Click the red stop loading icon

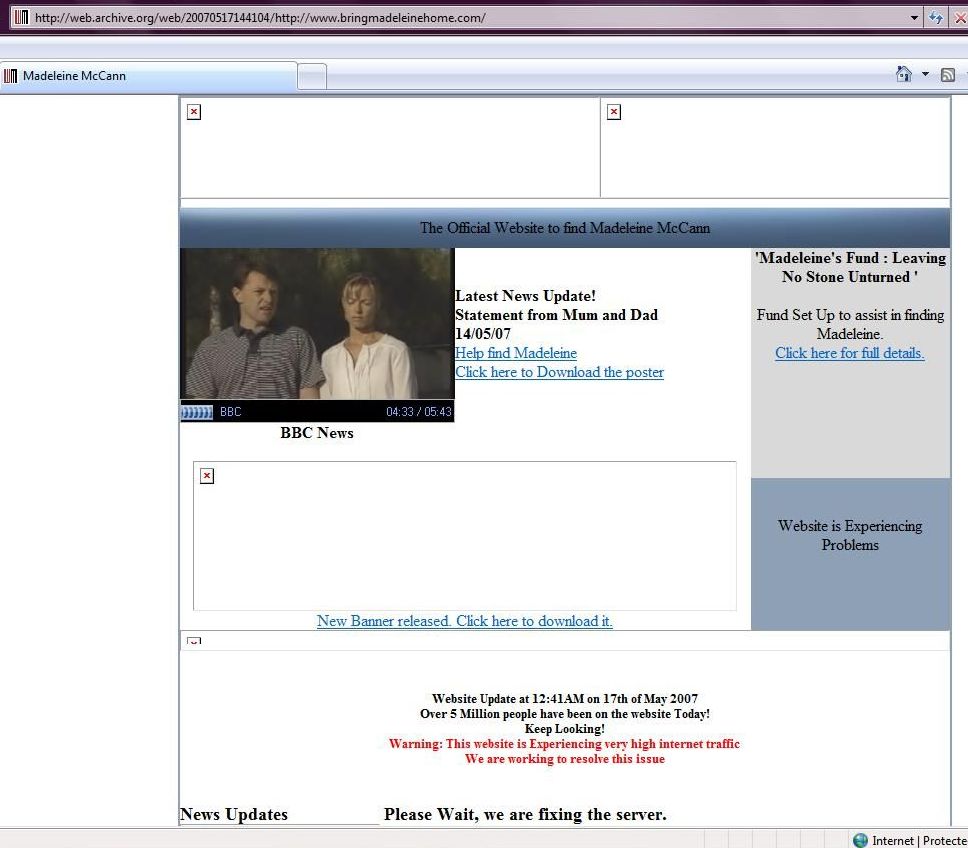click(x=961, y=18)
